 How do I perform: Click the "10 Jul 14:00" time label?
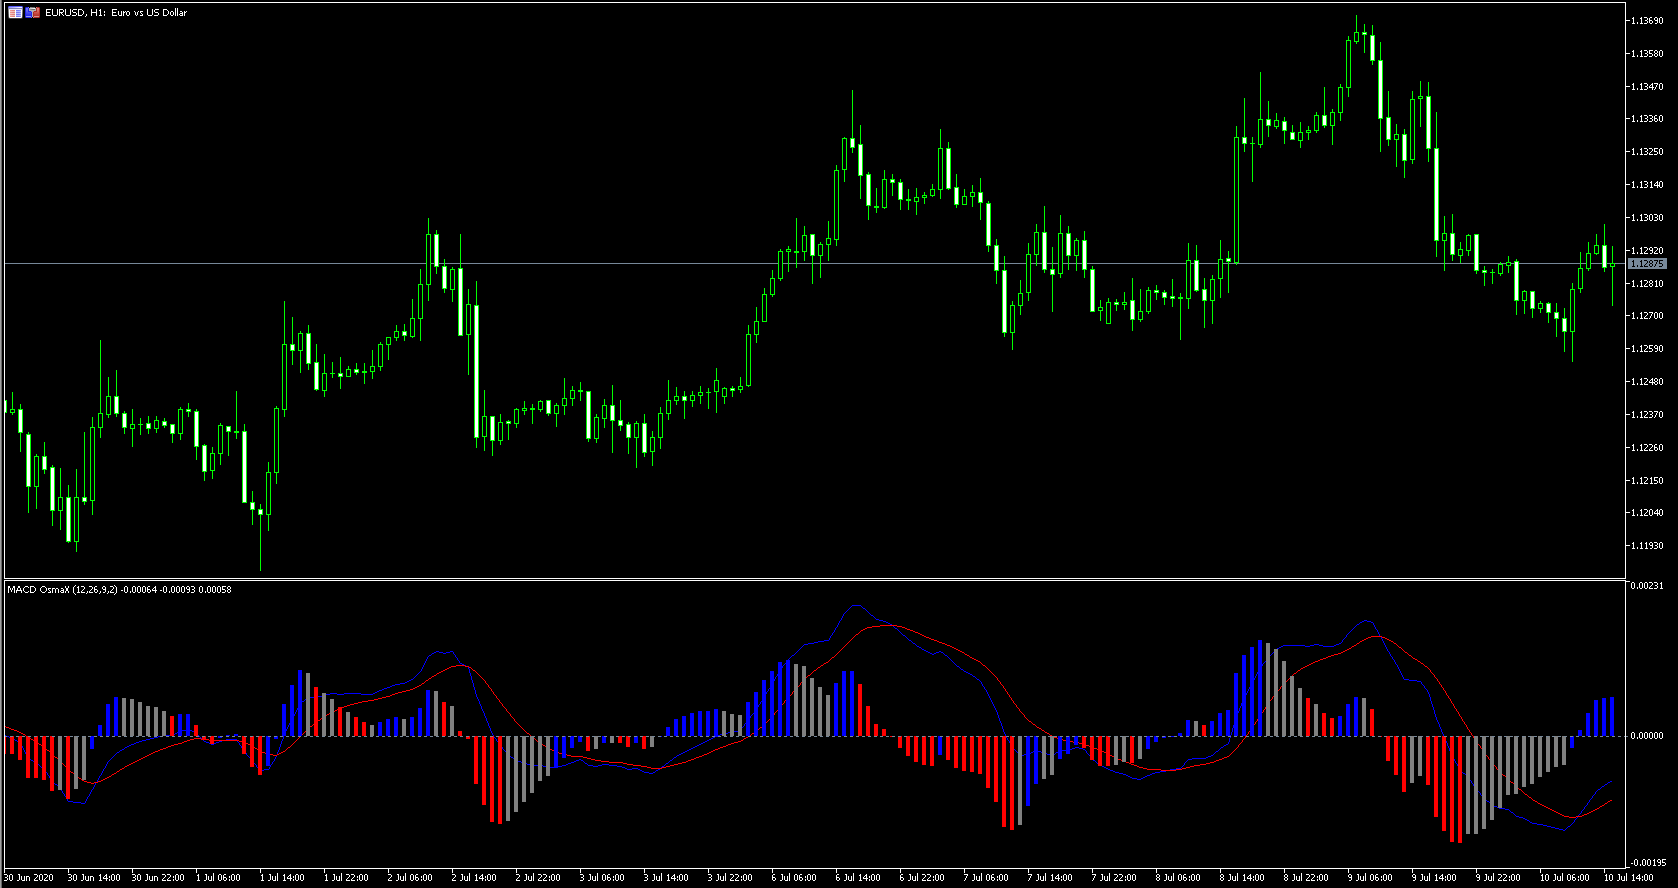1629,878
